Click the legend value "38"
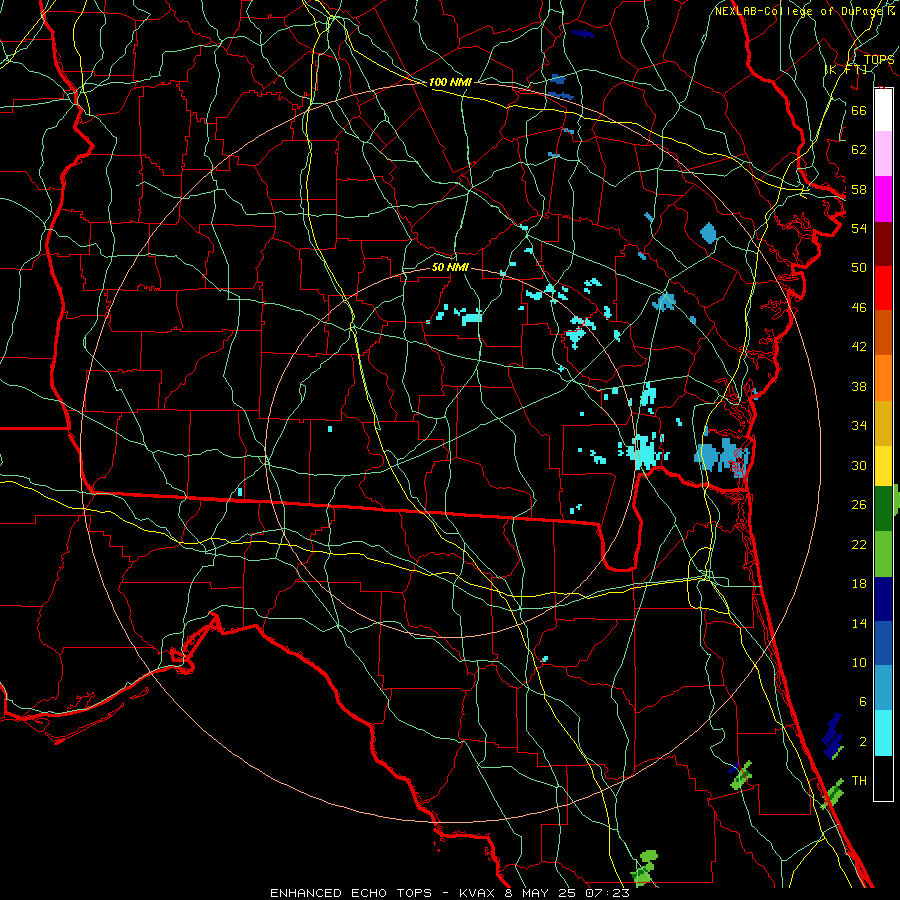 pyautogui.click(x=859, y=386)
